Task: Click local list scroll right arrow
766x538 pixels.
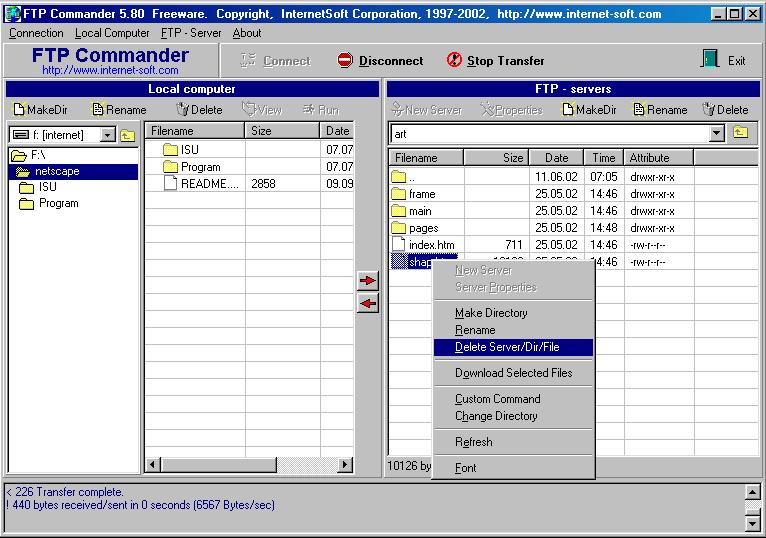Action: point(345,464)
